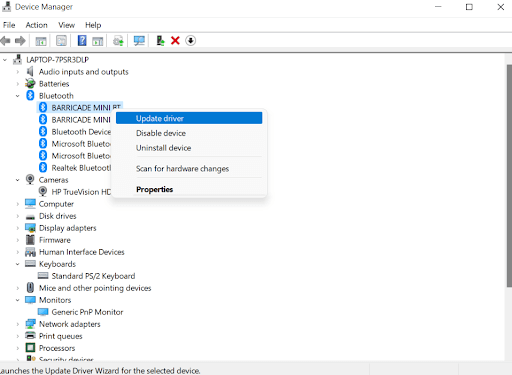Click the Cameras category webcam icon

coord(30,179)
